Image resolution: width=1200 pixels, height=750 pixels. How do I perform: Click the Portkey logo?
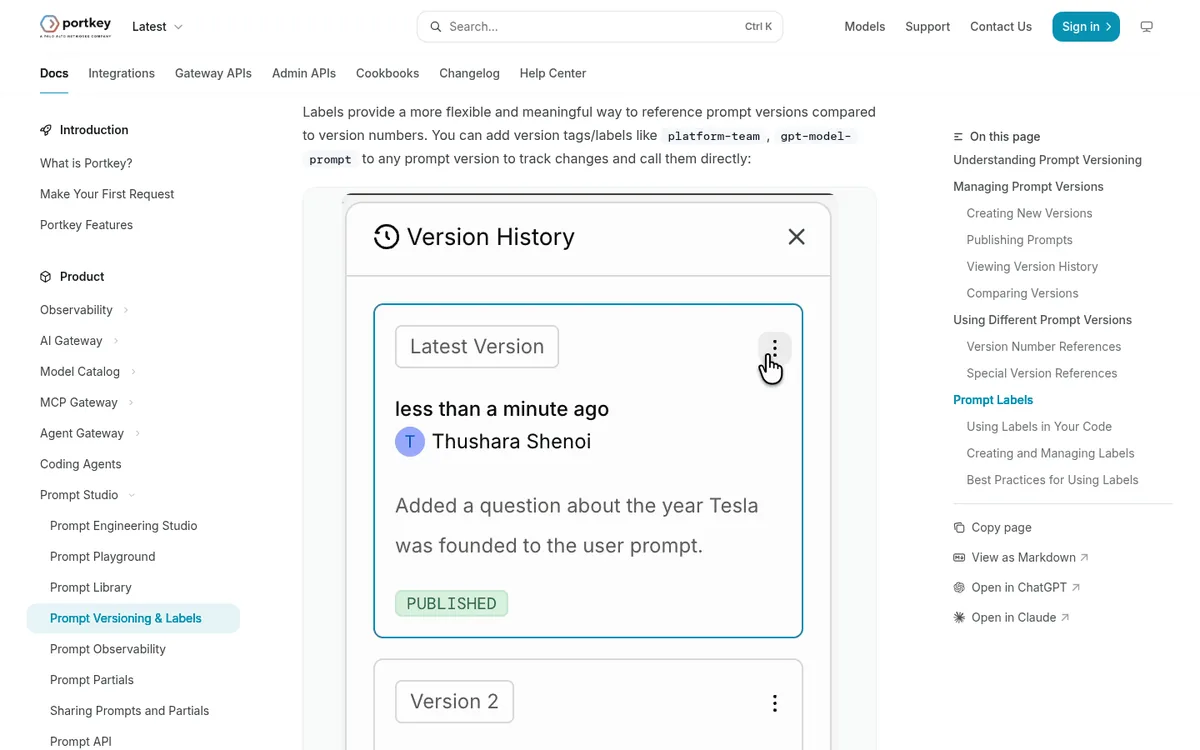click(x=76, y=26)
